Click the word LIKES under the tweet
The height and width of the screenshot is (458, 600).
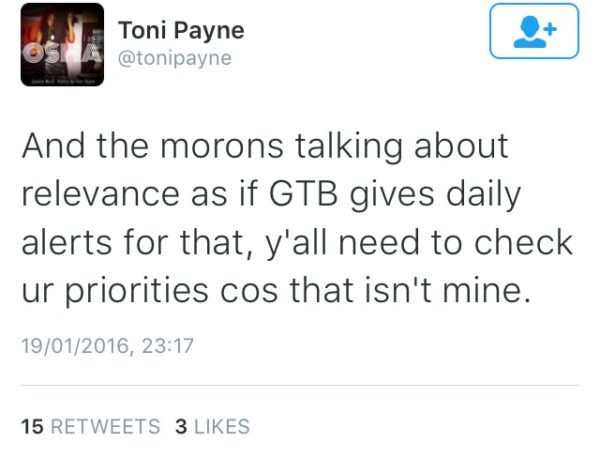pos(222,426)
